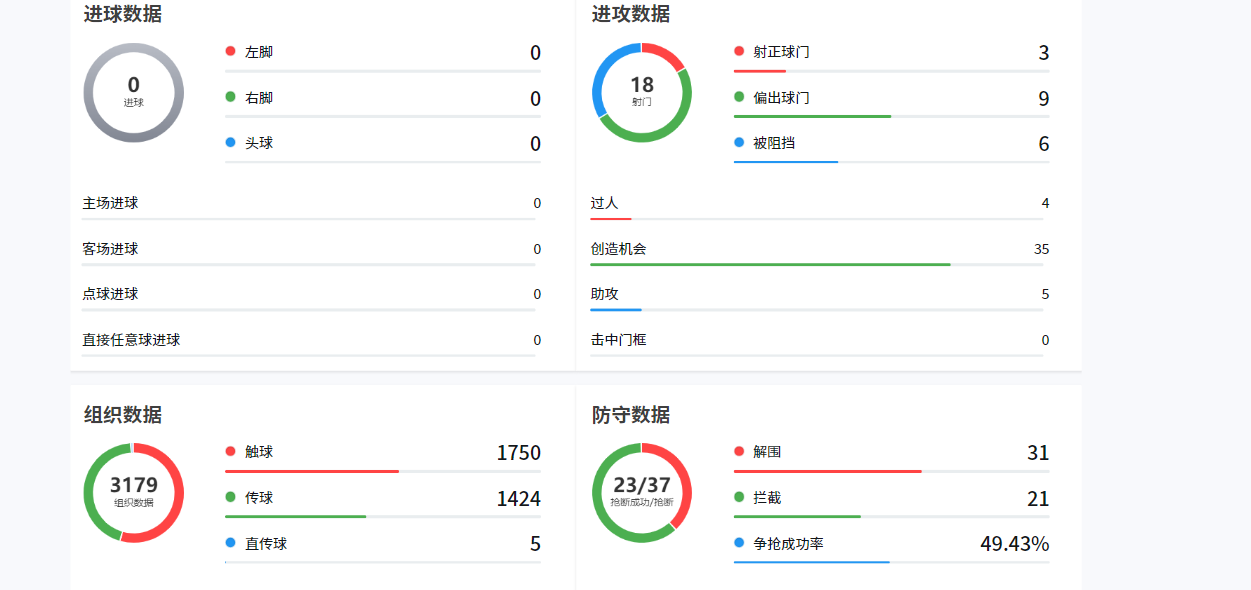
Task: Toggle the 拦截 legend marker
Action: coord(738,497)
